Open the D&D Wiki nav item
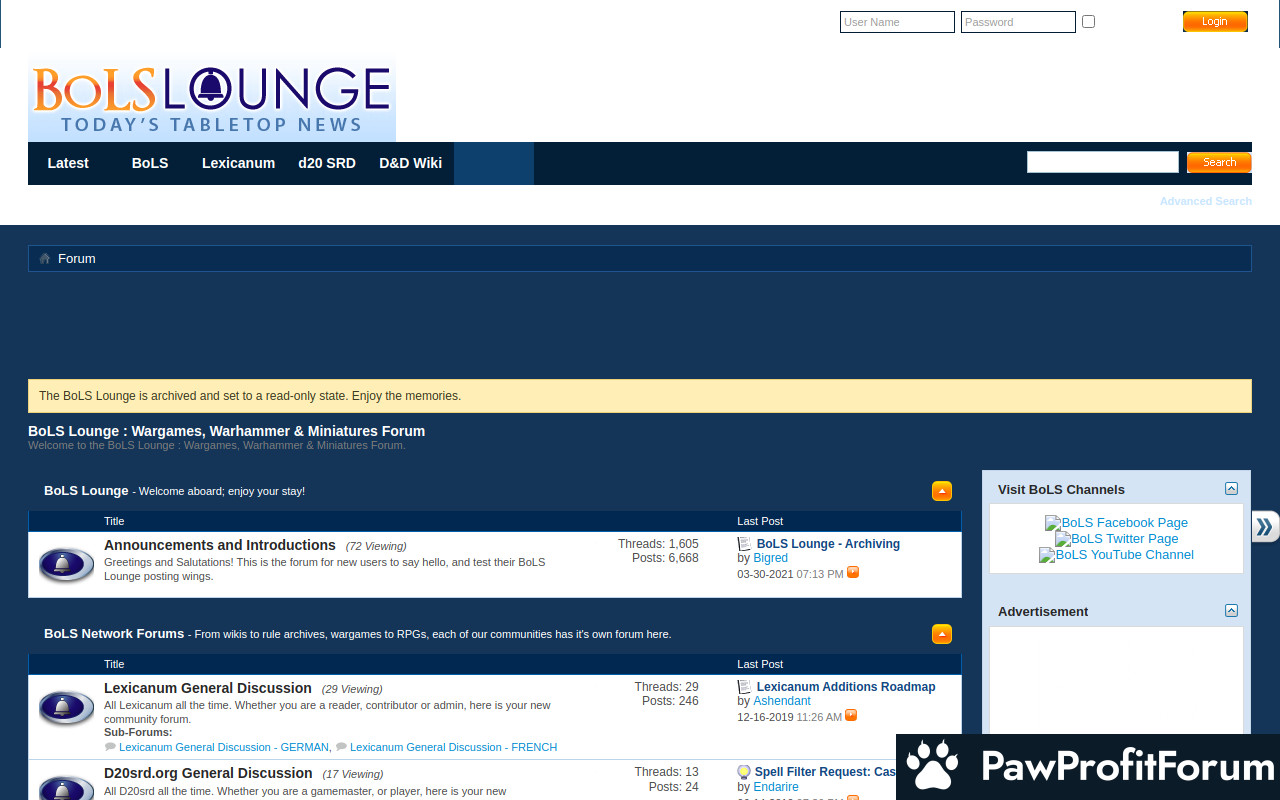This screenshot has height=800, width=1280. pos(410,163)
